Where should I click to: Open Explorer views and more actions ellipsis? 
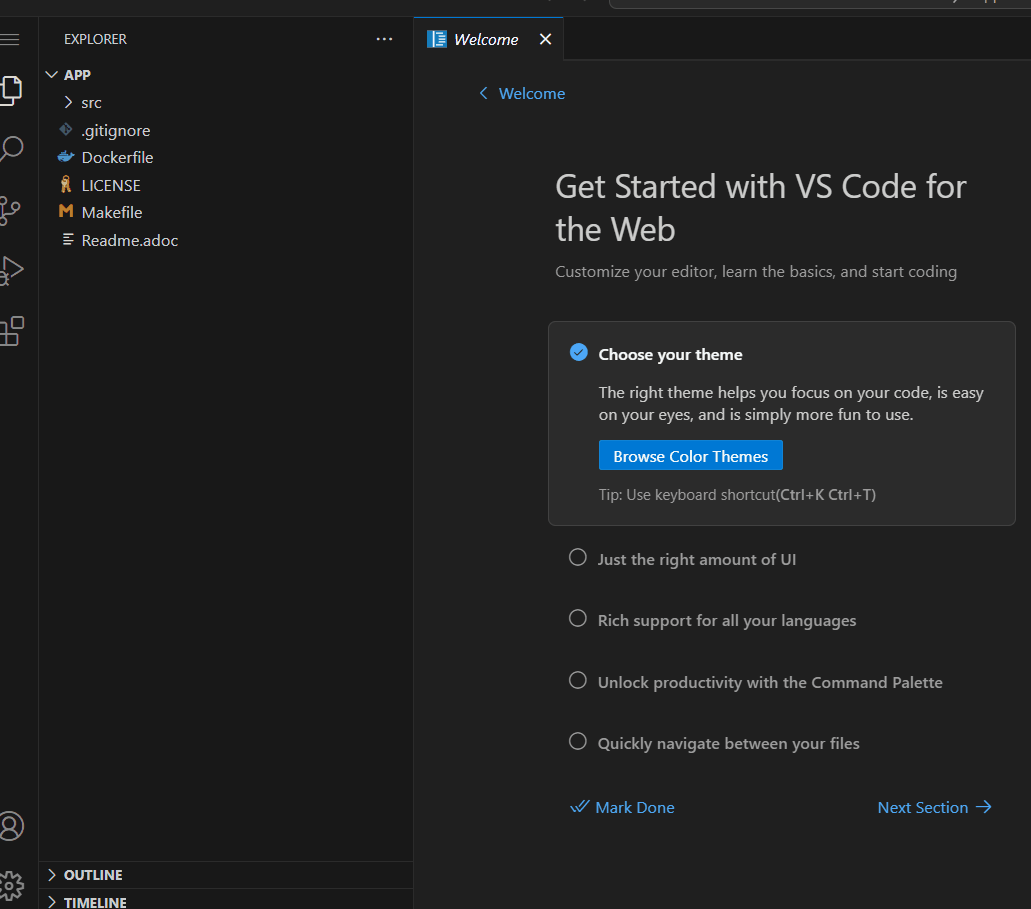point(384,39)
